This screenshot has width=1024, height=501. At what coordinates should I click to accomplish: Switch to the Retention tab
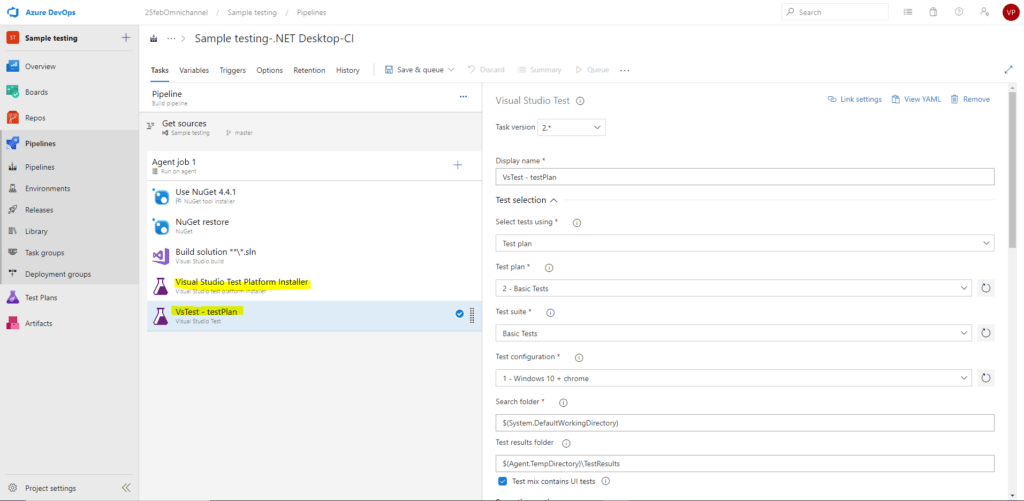(310, 70)
